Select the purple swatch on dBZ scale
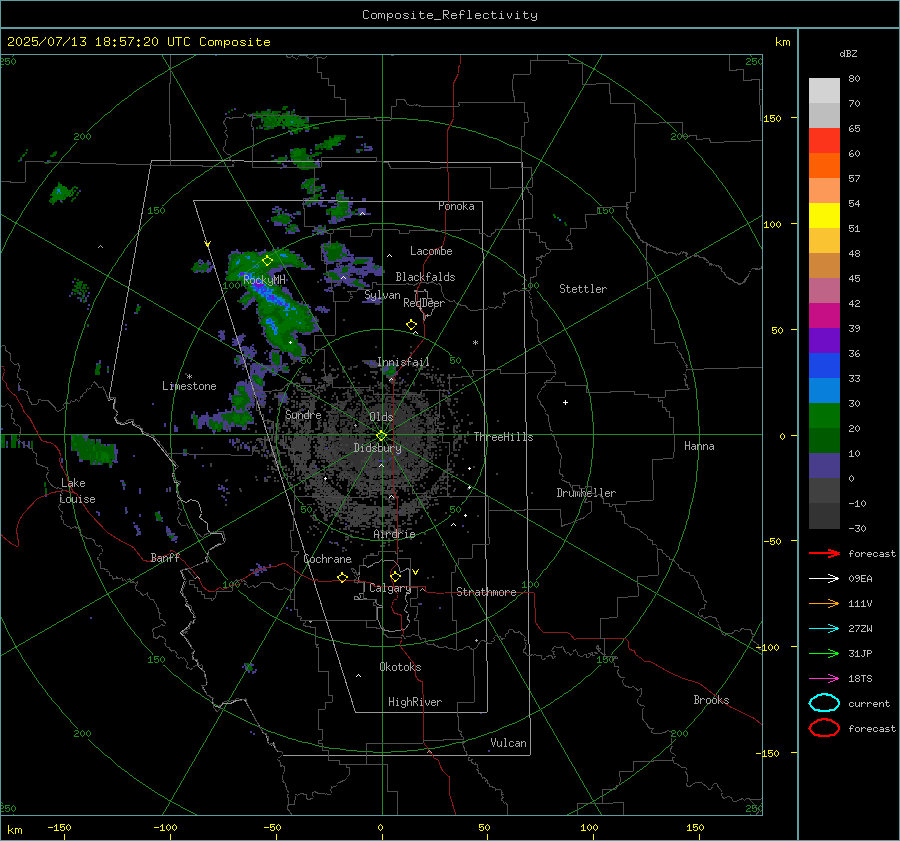Viewport: 900px width, 841px height. tap(824, 341)
